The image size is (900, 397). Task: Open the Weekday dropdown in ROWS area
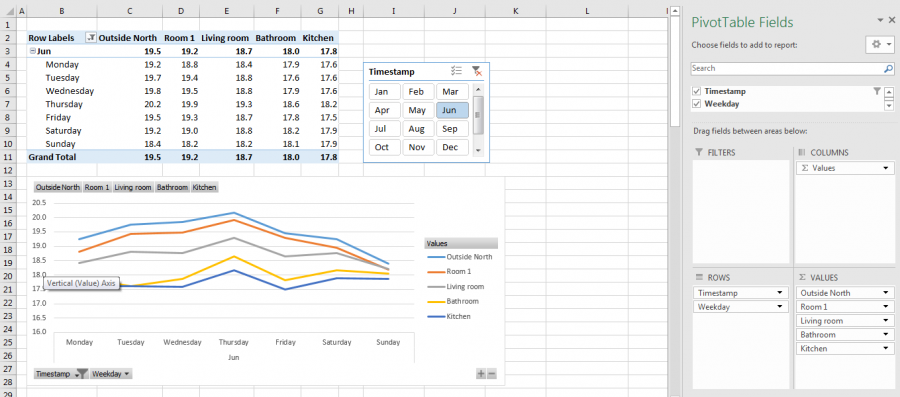coord(779,306)
